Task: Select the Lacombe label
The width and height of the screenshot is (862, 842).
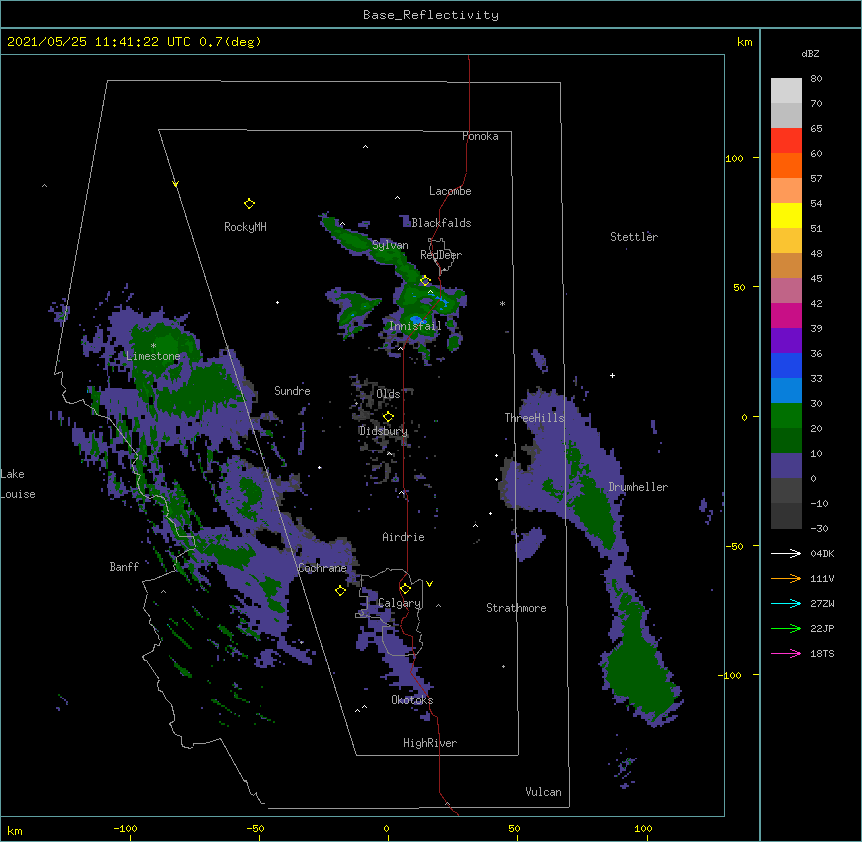Action: tap(450, 191)
